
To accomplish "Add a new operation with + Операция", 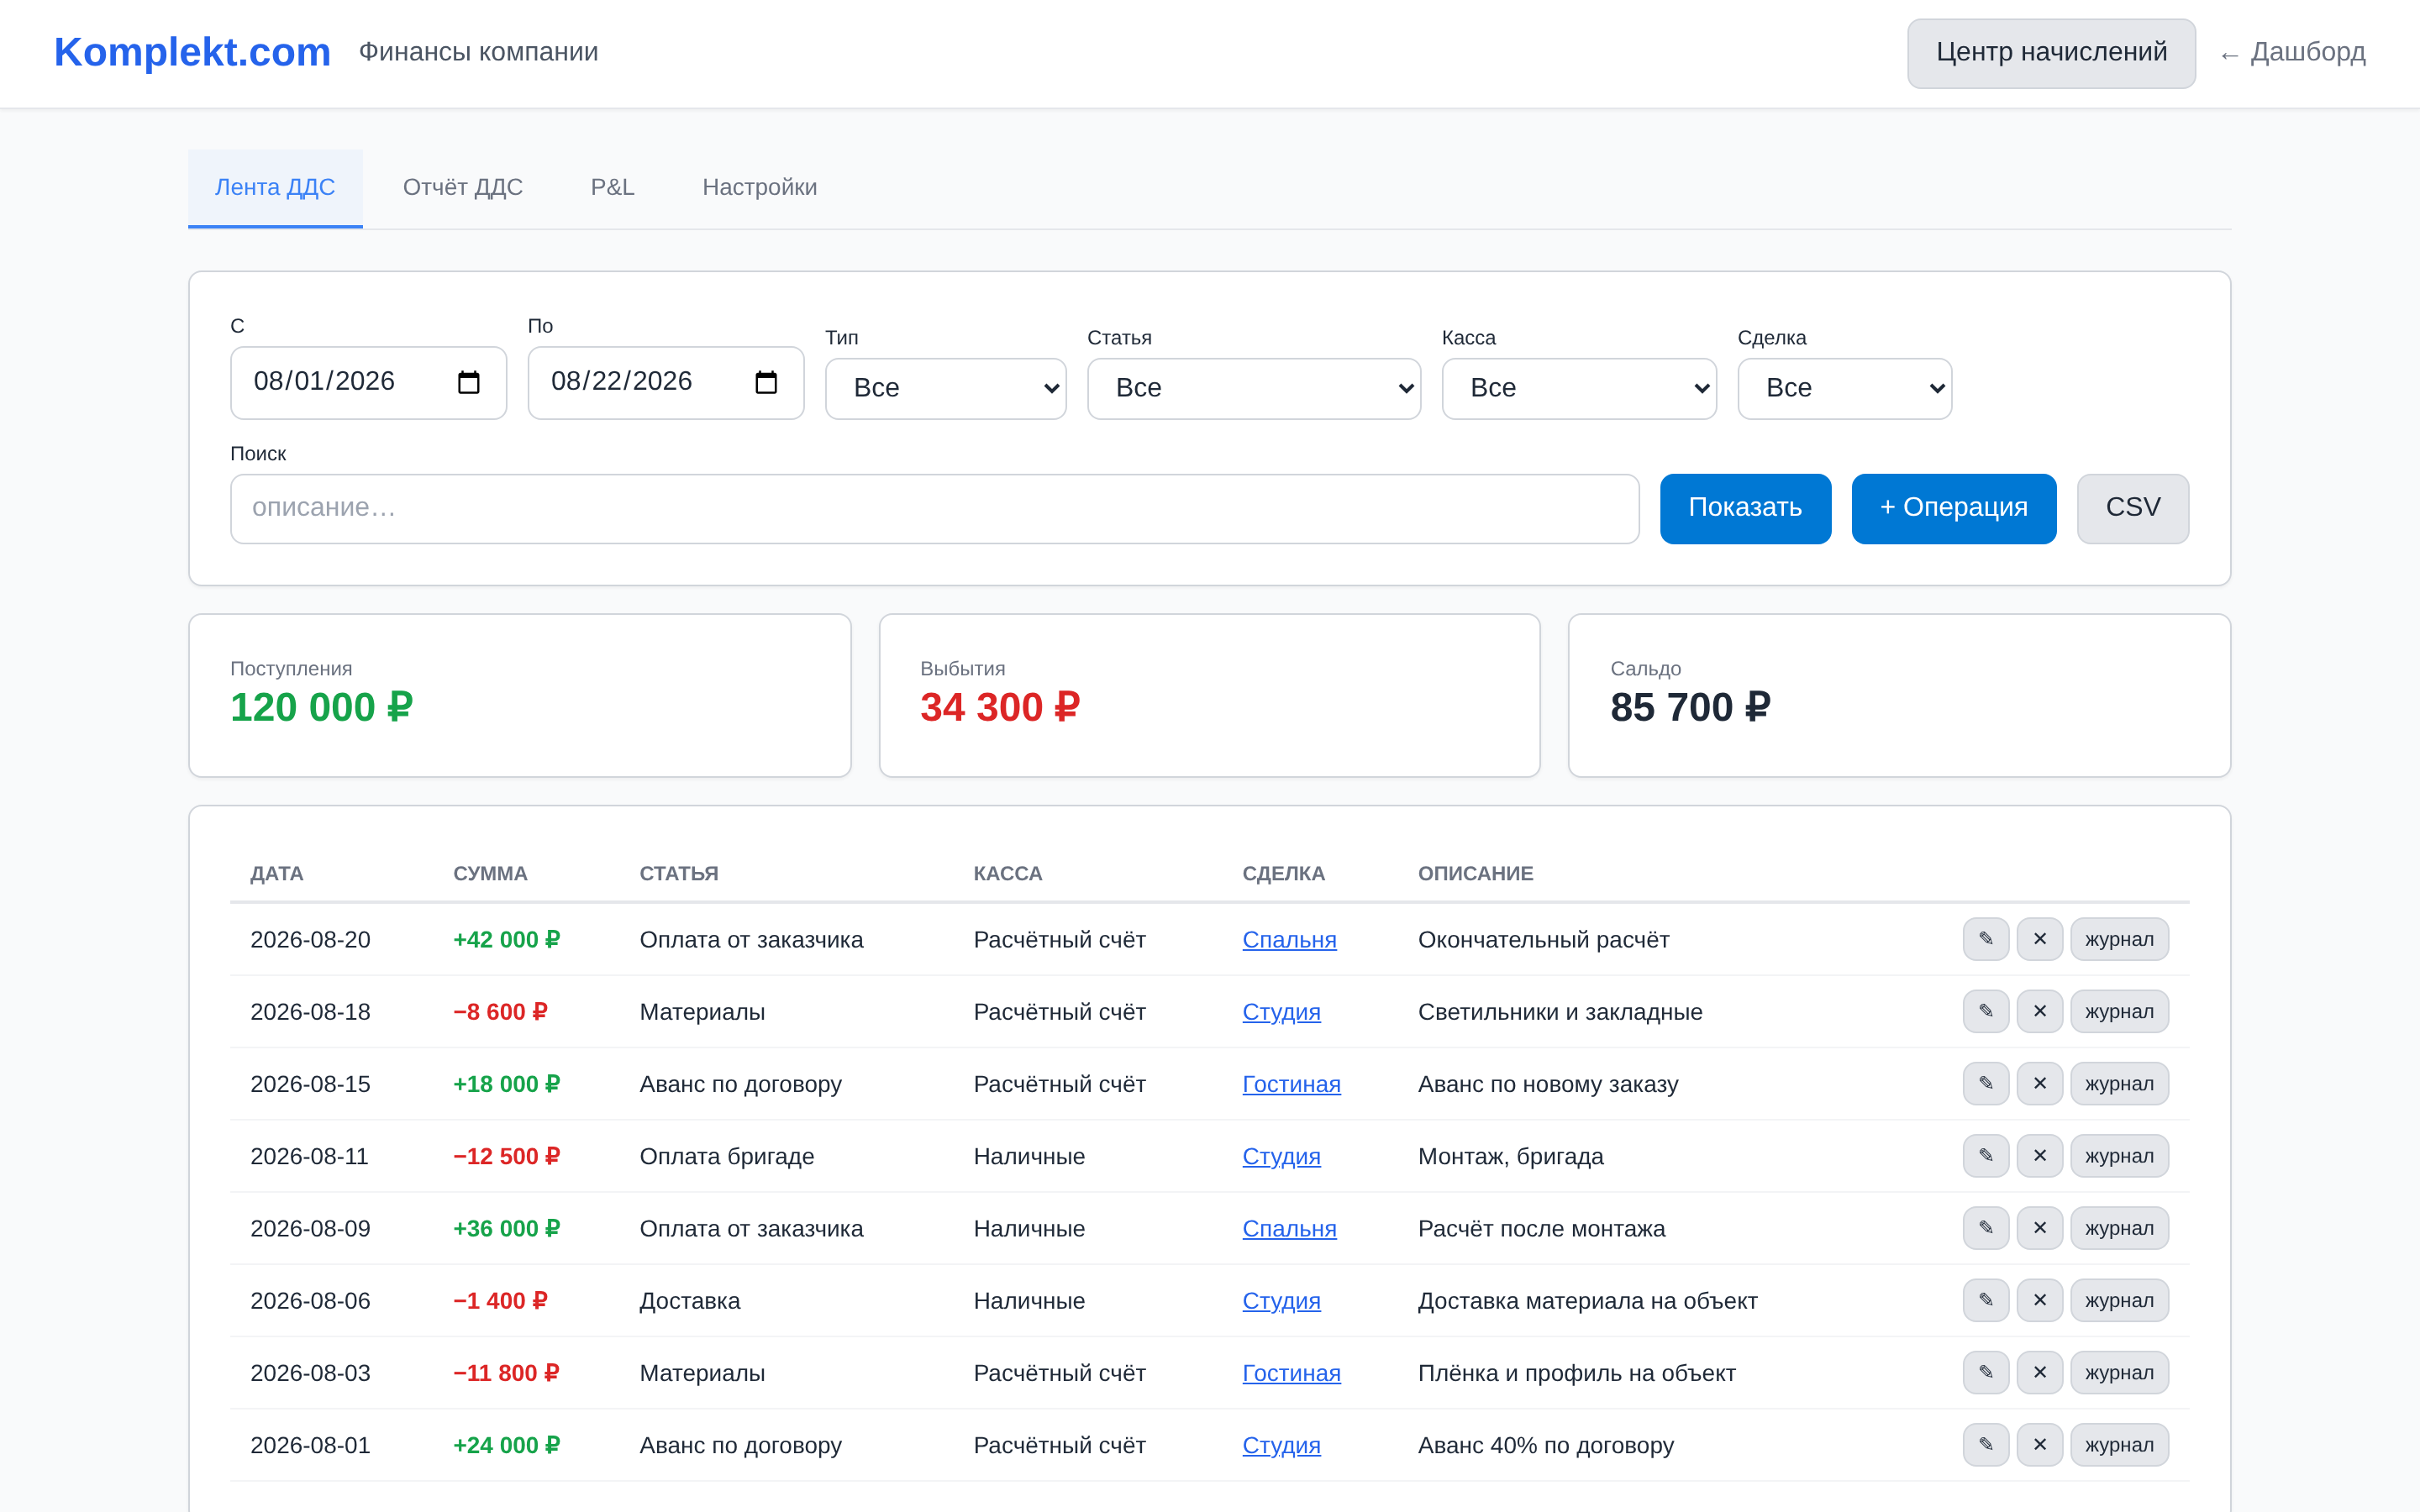I will click(x=1954, y=508).
